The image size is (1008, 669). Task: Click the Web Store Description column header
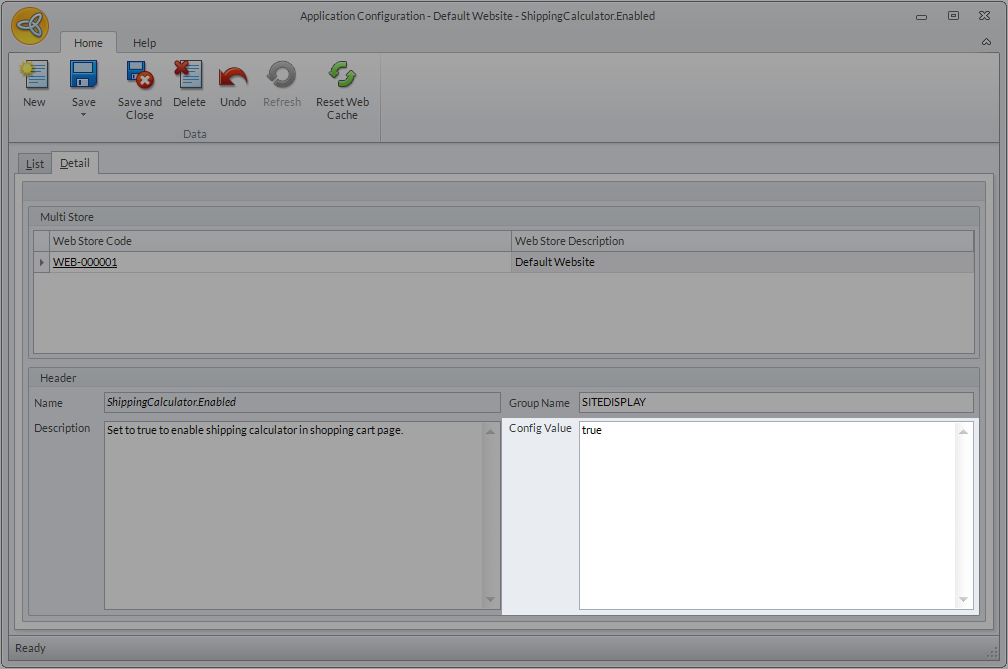tap(742, 241)
